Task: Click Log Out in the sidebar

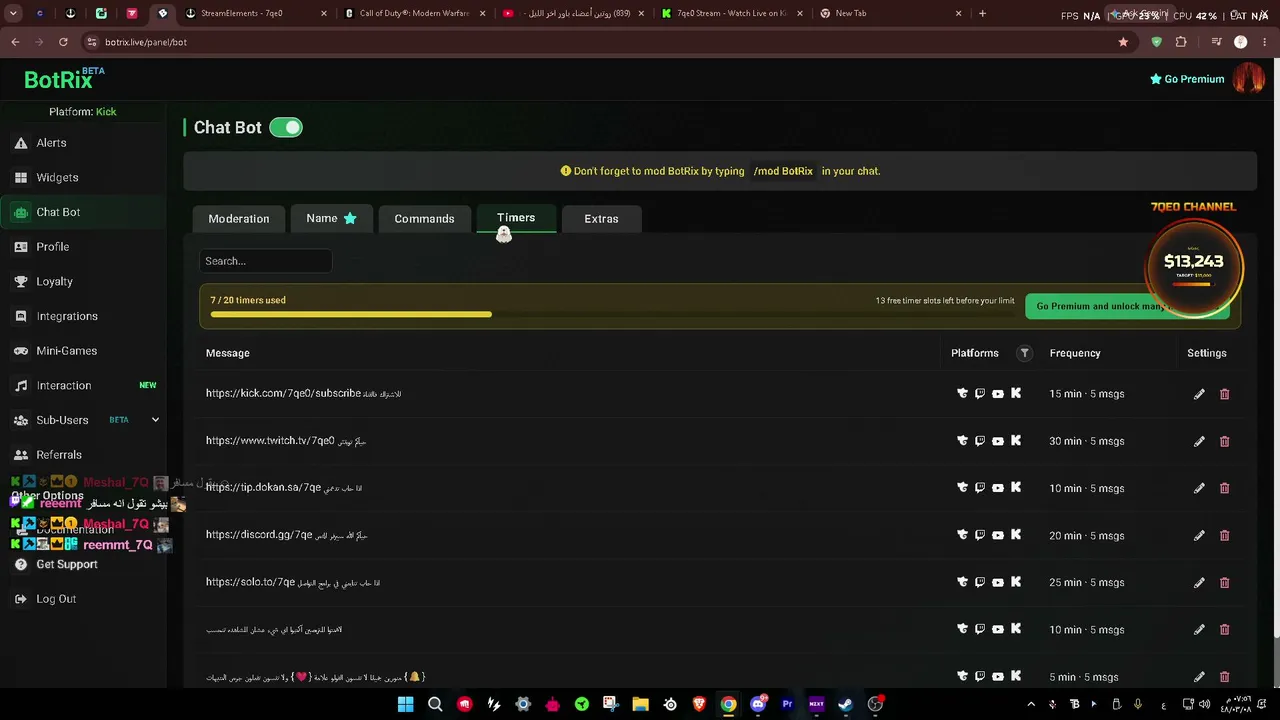Action: point(56,599)
